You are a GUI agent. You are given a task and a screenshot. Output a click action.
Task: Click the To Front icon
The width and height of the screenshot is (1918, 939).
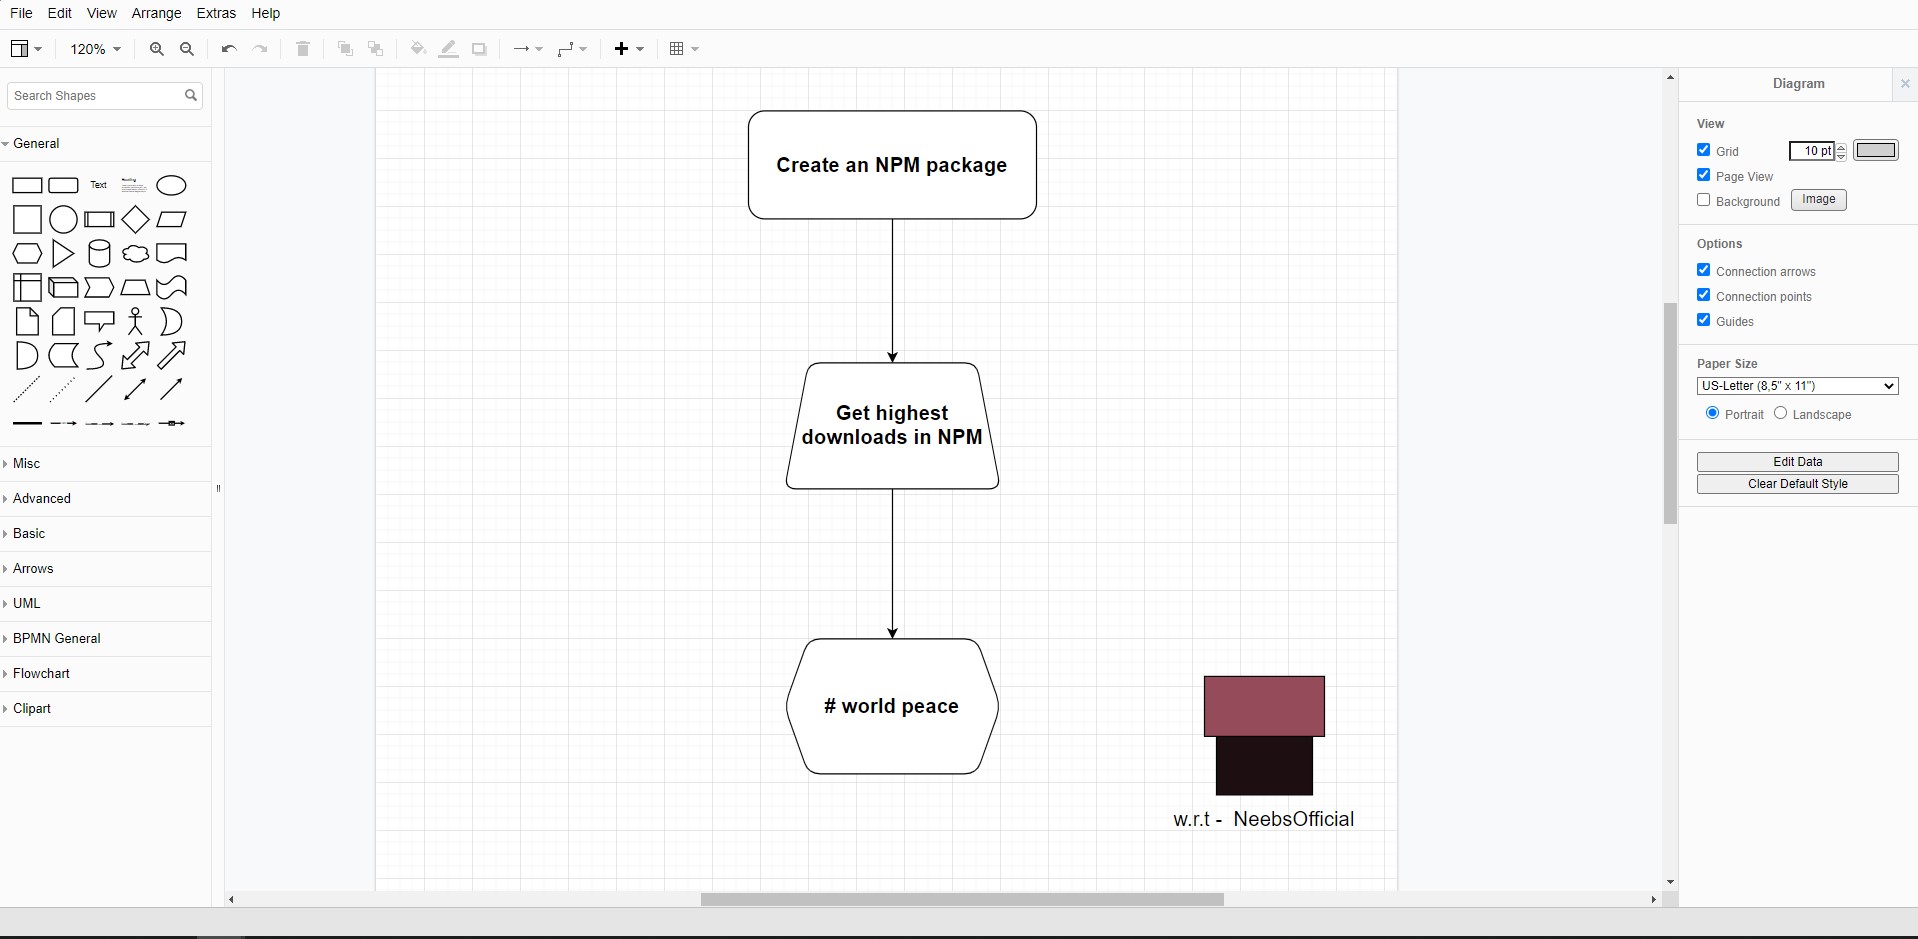click(345, 49)
